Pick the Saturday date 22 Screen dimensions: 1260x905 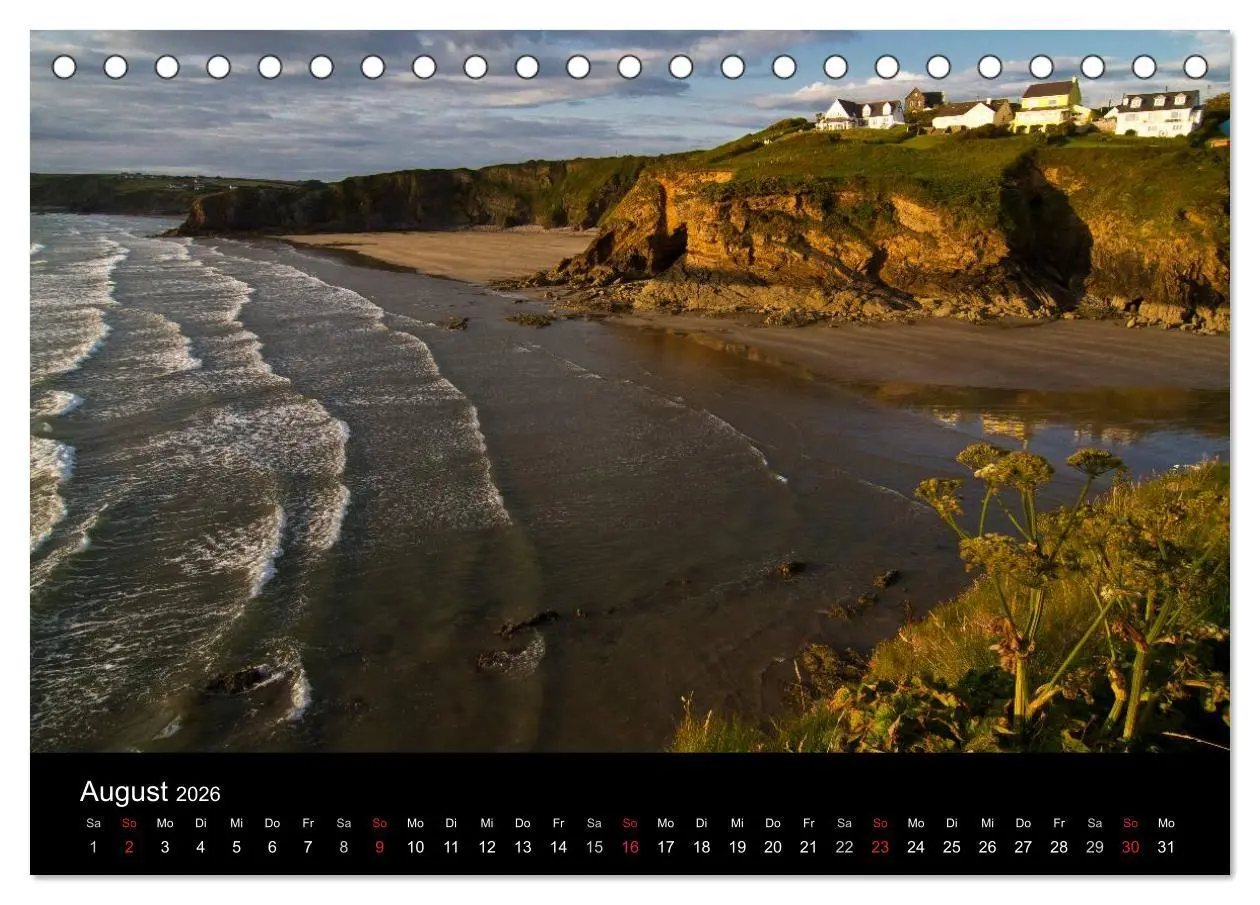(x=844, y=847)
